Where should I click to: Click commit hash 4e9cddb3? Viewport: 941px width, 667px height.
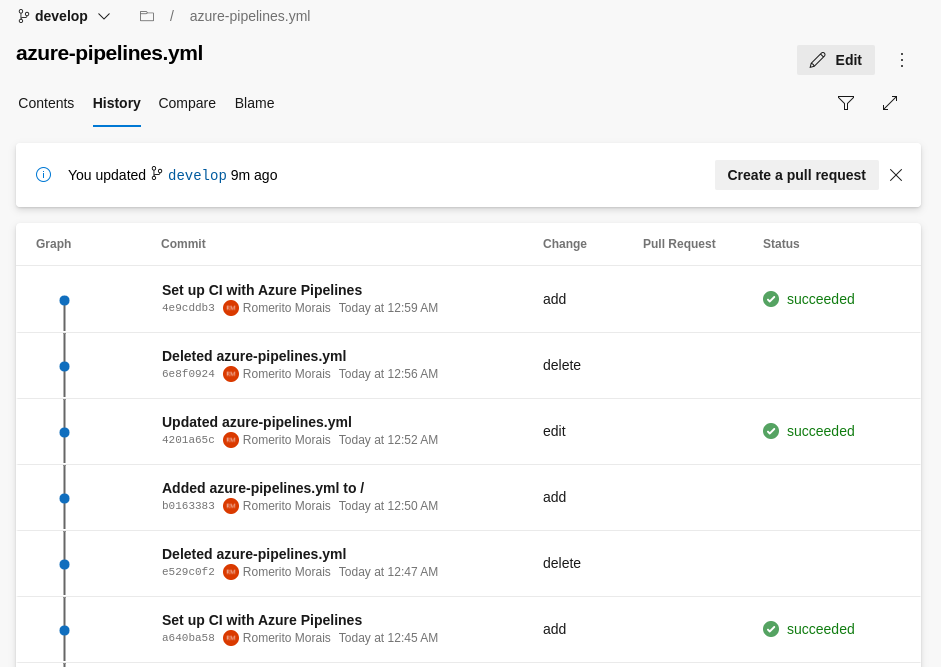(x=188, y=308)
